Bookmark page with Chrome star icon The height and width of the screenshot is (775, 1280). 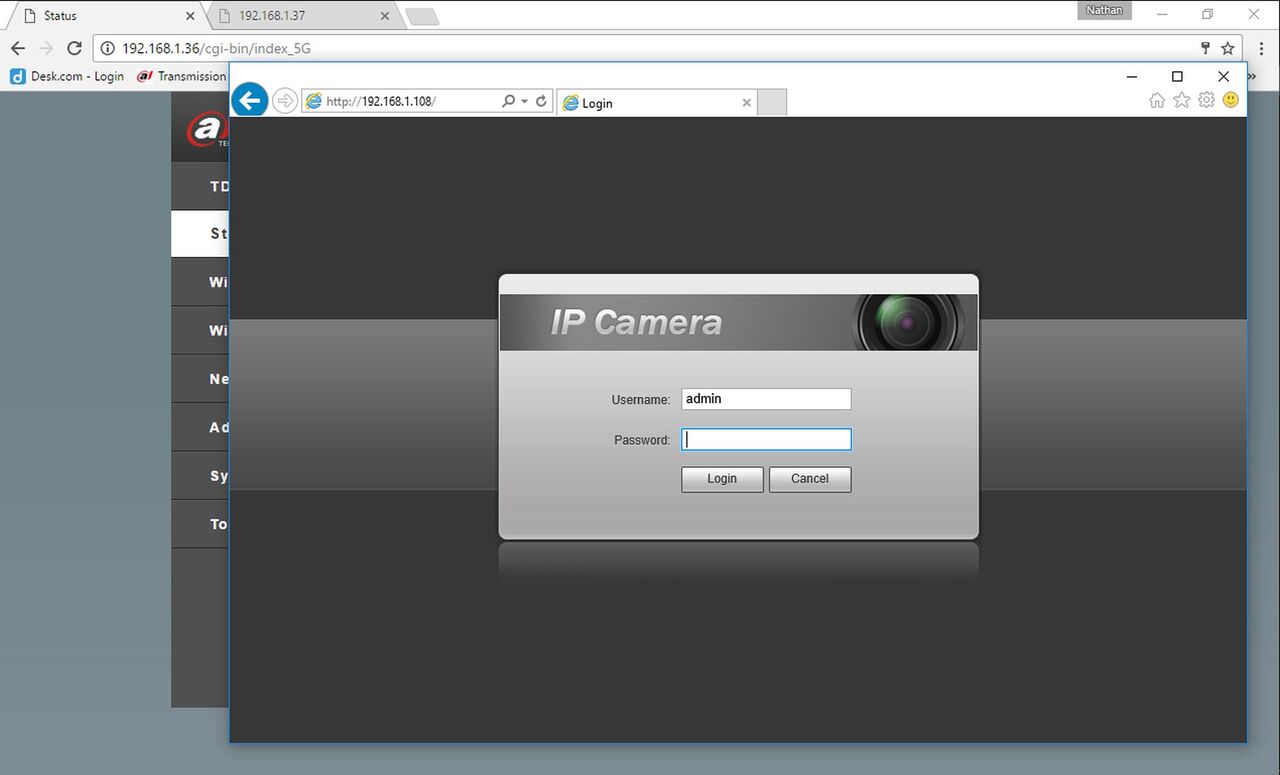tap(1228, 48)
